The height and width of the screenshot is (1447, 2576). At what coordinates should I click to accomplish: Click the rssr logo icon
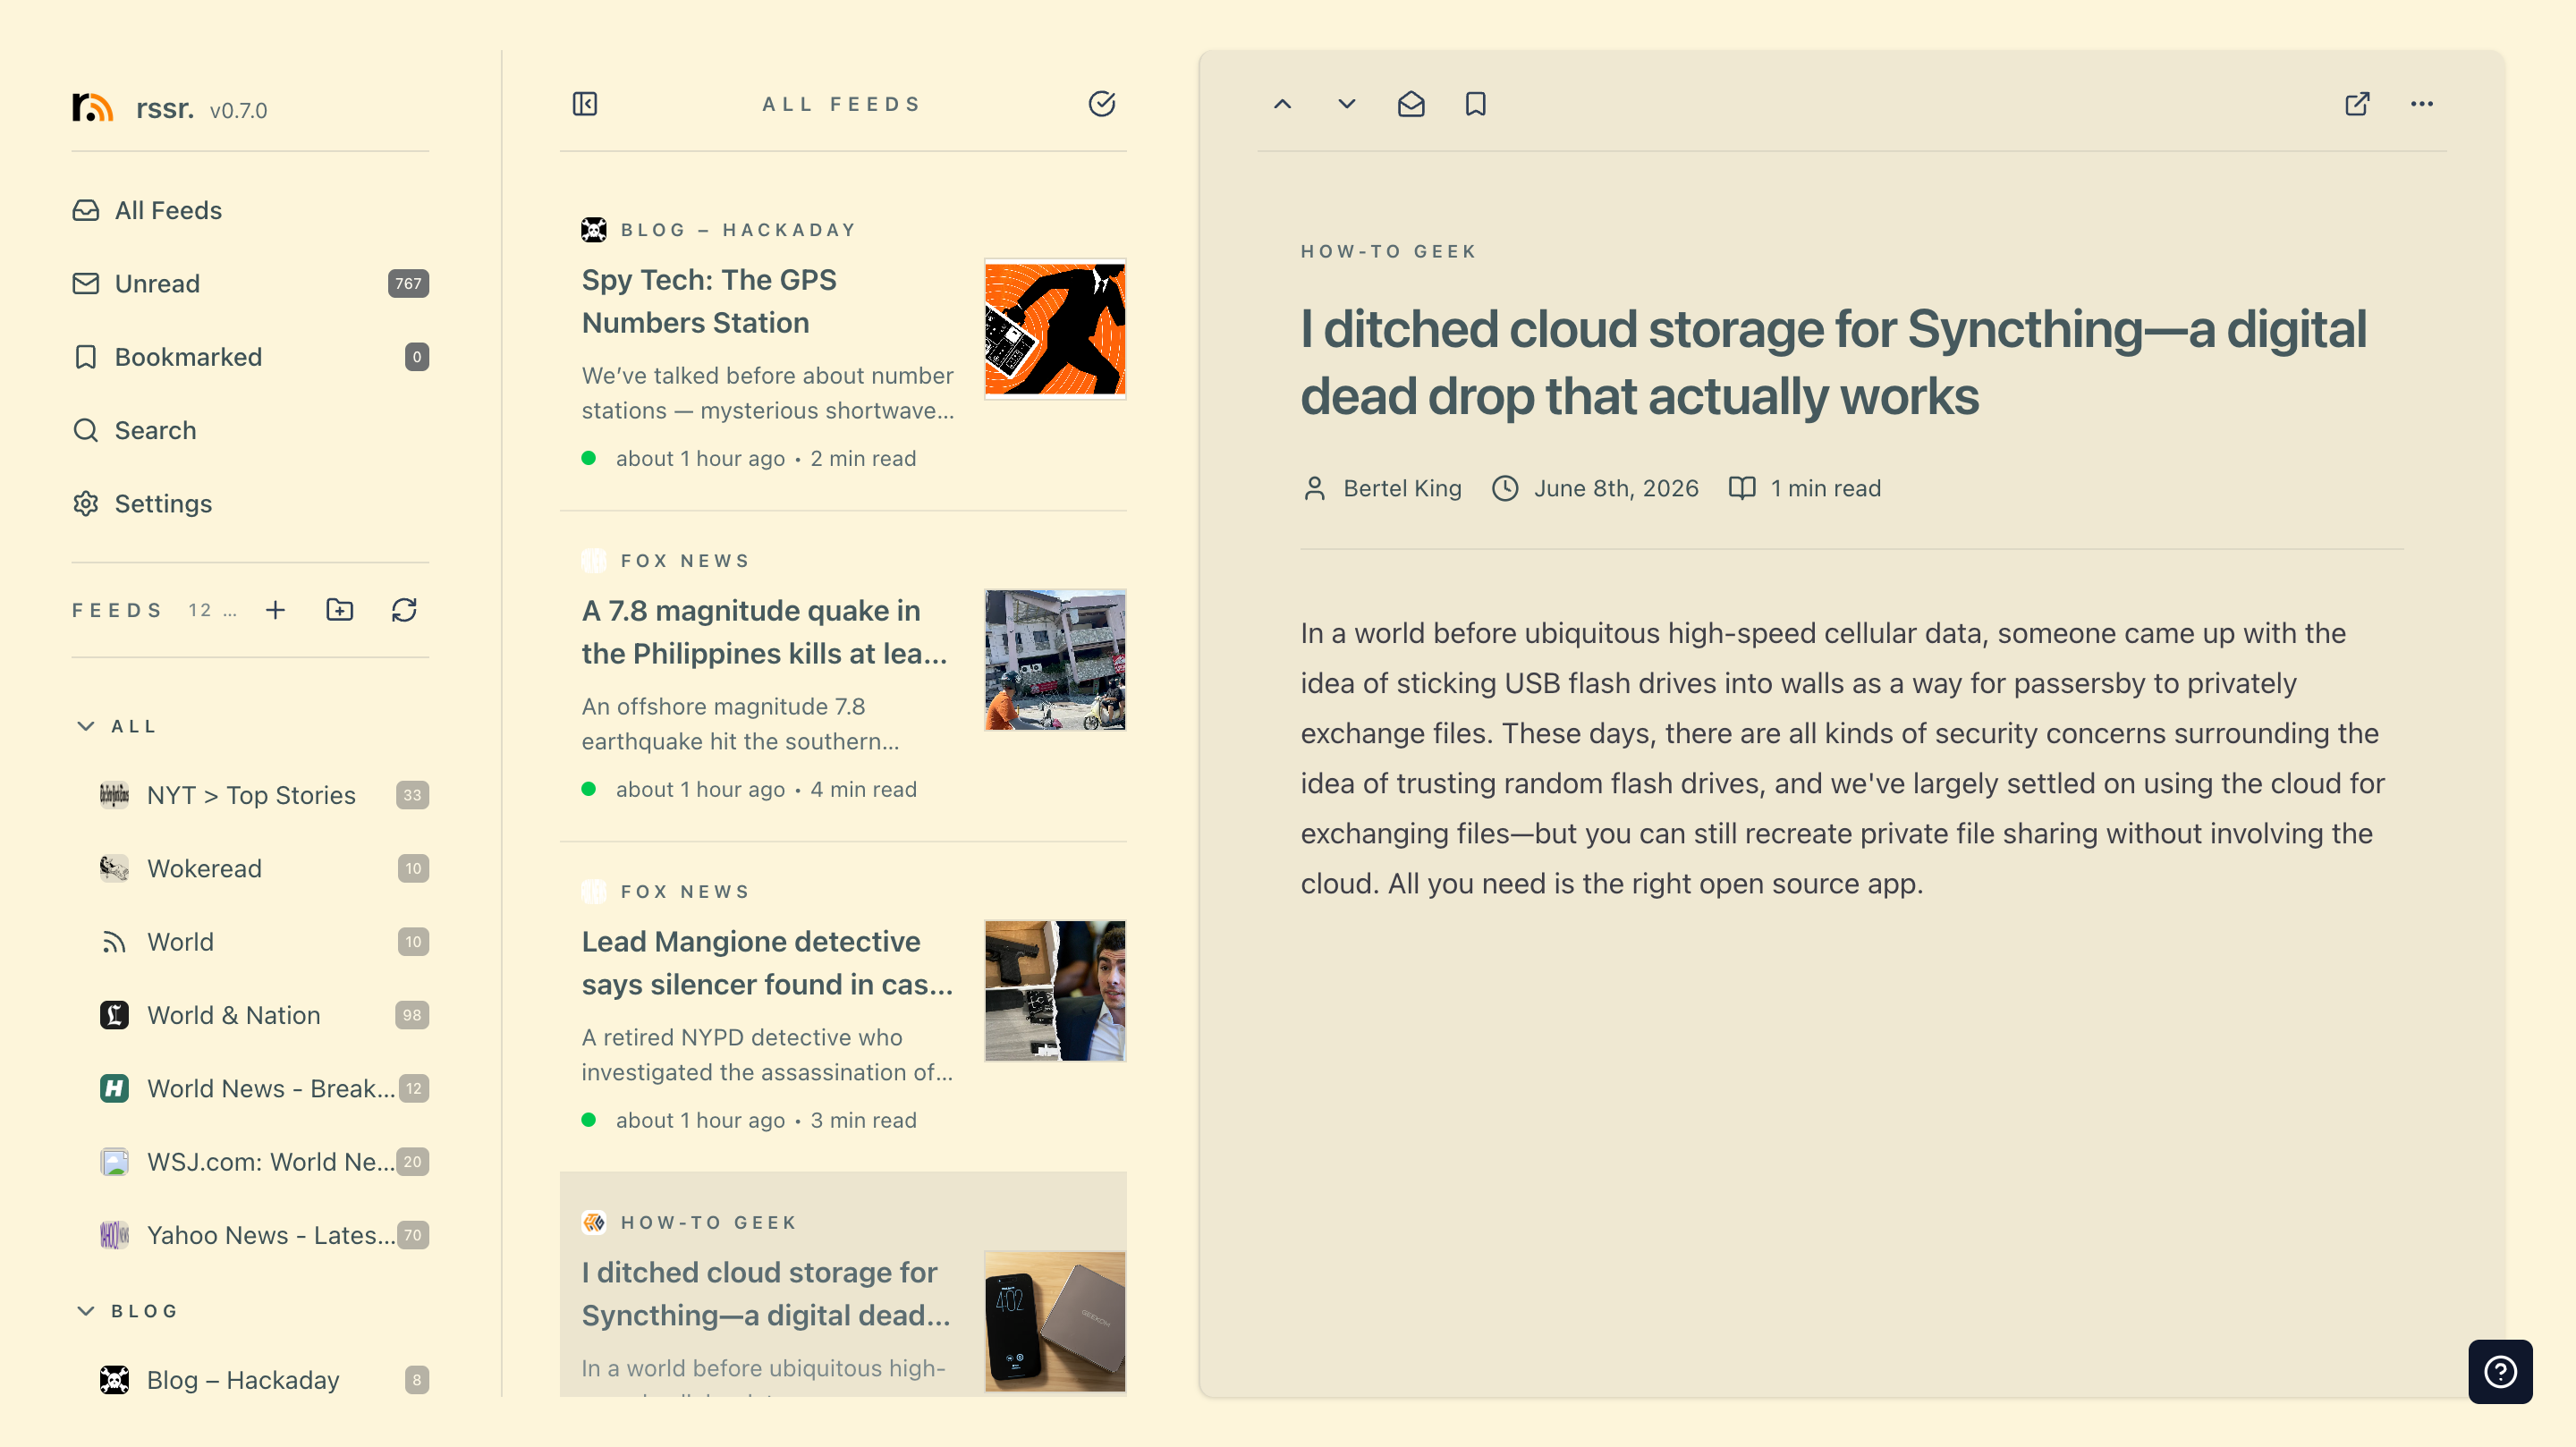(x=92, y=107)
